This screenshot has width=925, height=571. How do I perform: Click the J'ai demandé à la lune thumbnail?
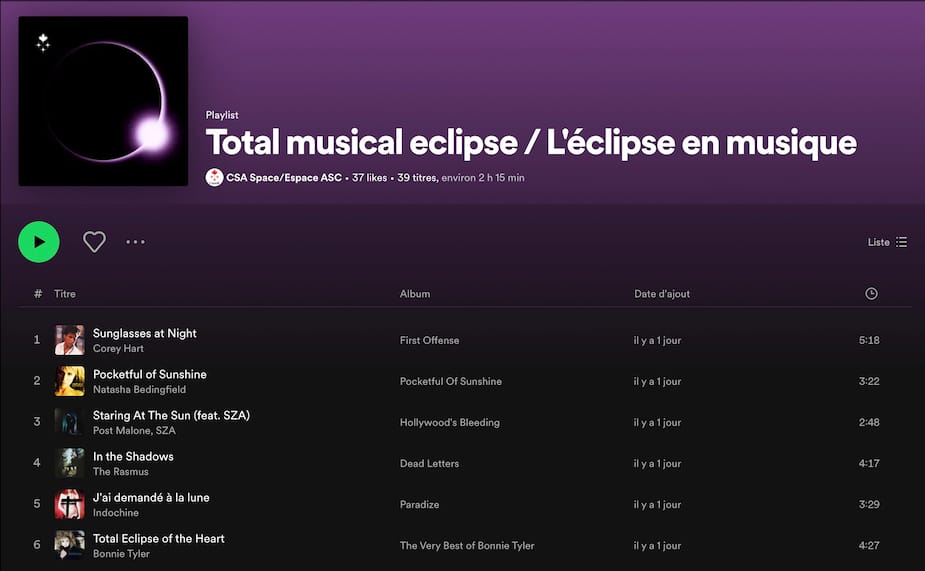pos(70,504)
